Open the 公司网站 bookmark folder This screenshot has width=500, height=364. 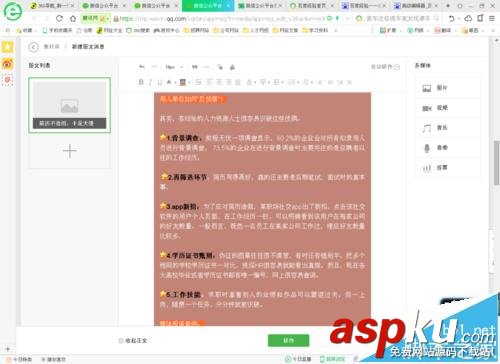(x=226, y=30)
